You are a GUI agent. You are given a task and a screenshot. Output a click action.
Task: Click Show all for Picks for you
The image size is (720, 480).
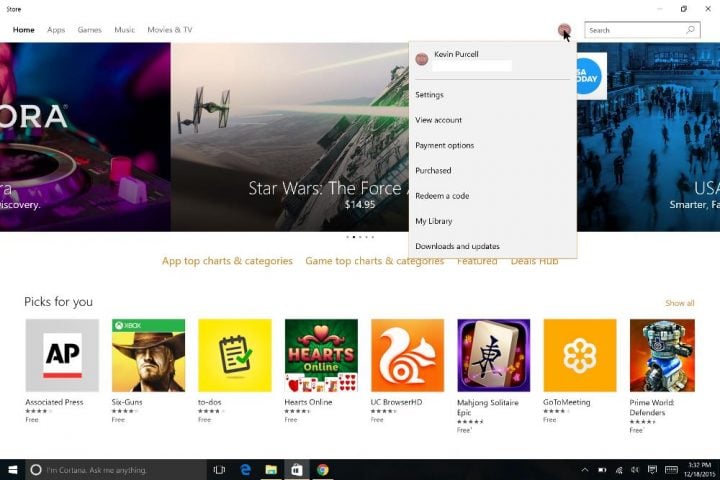680,303
